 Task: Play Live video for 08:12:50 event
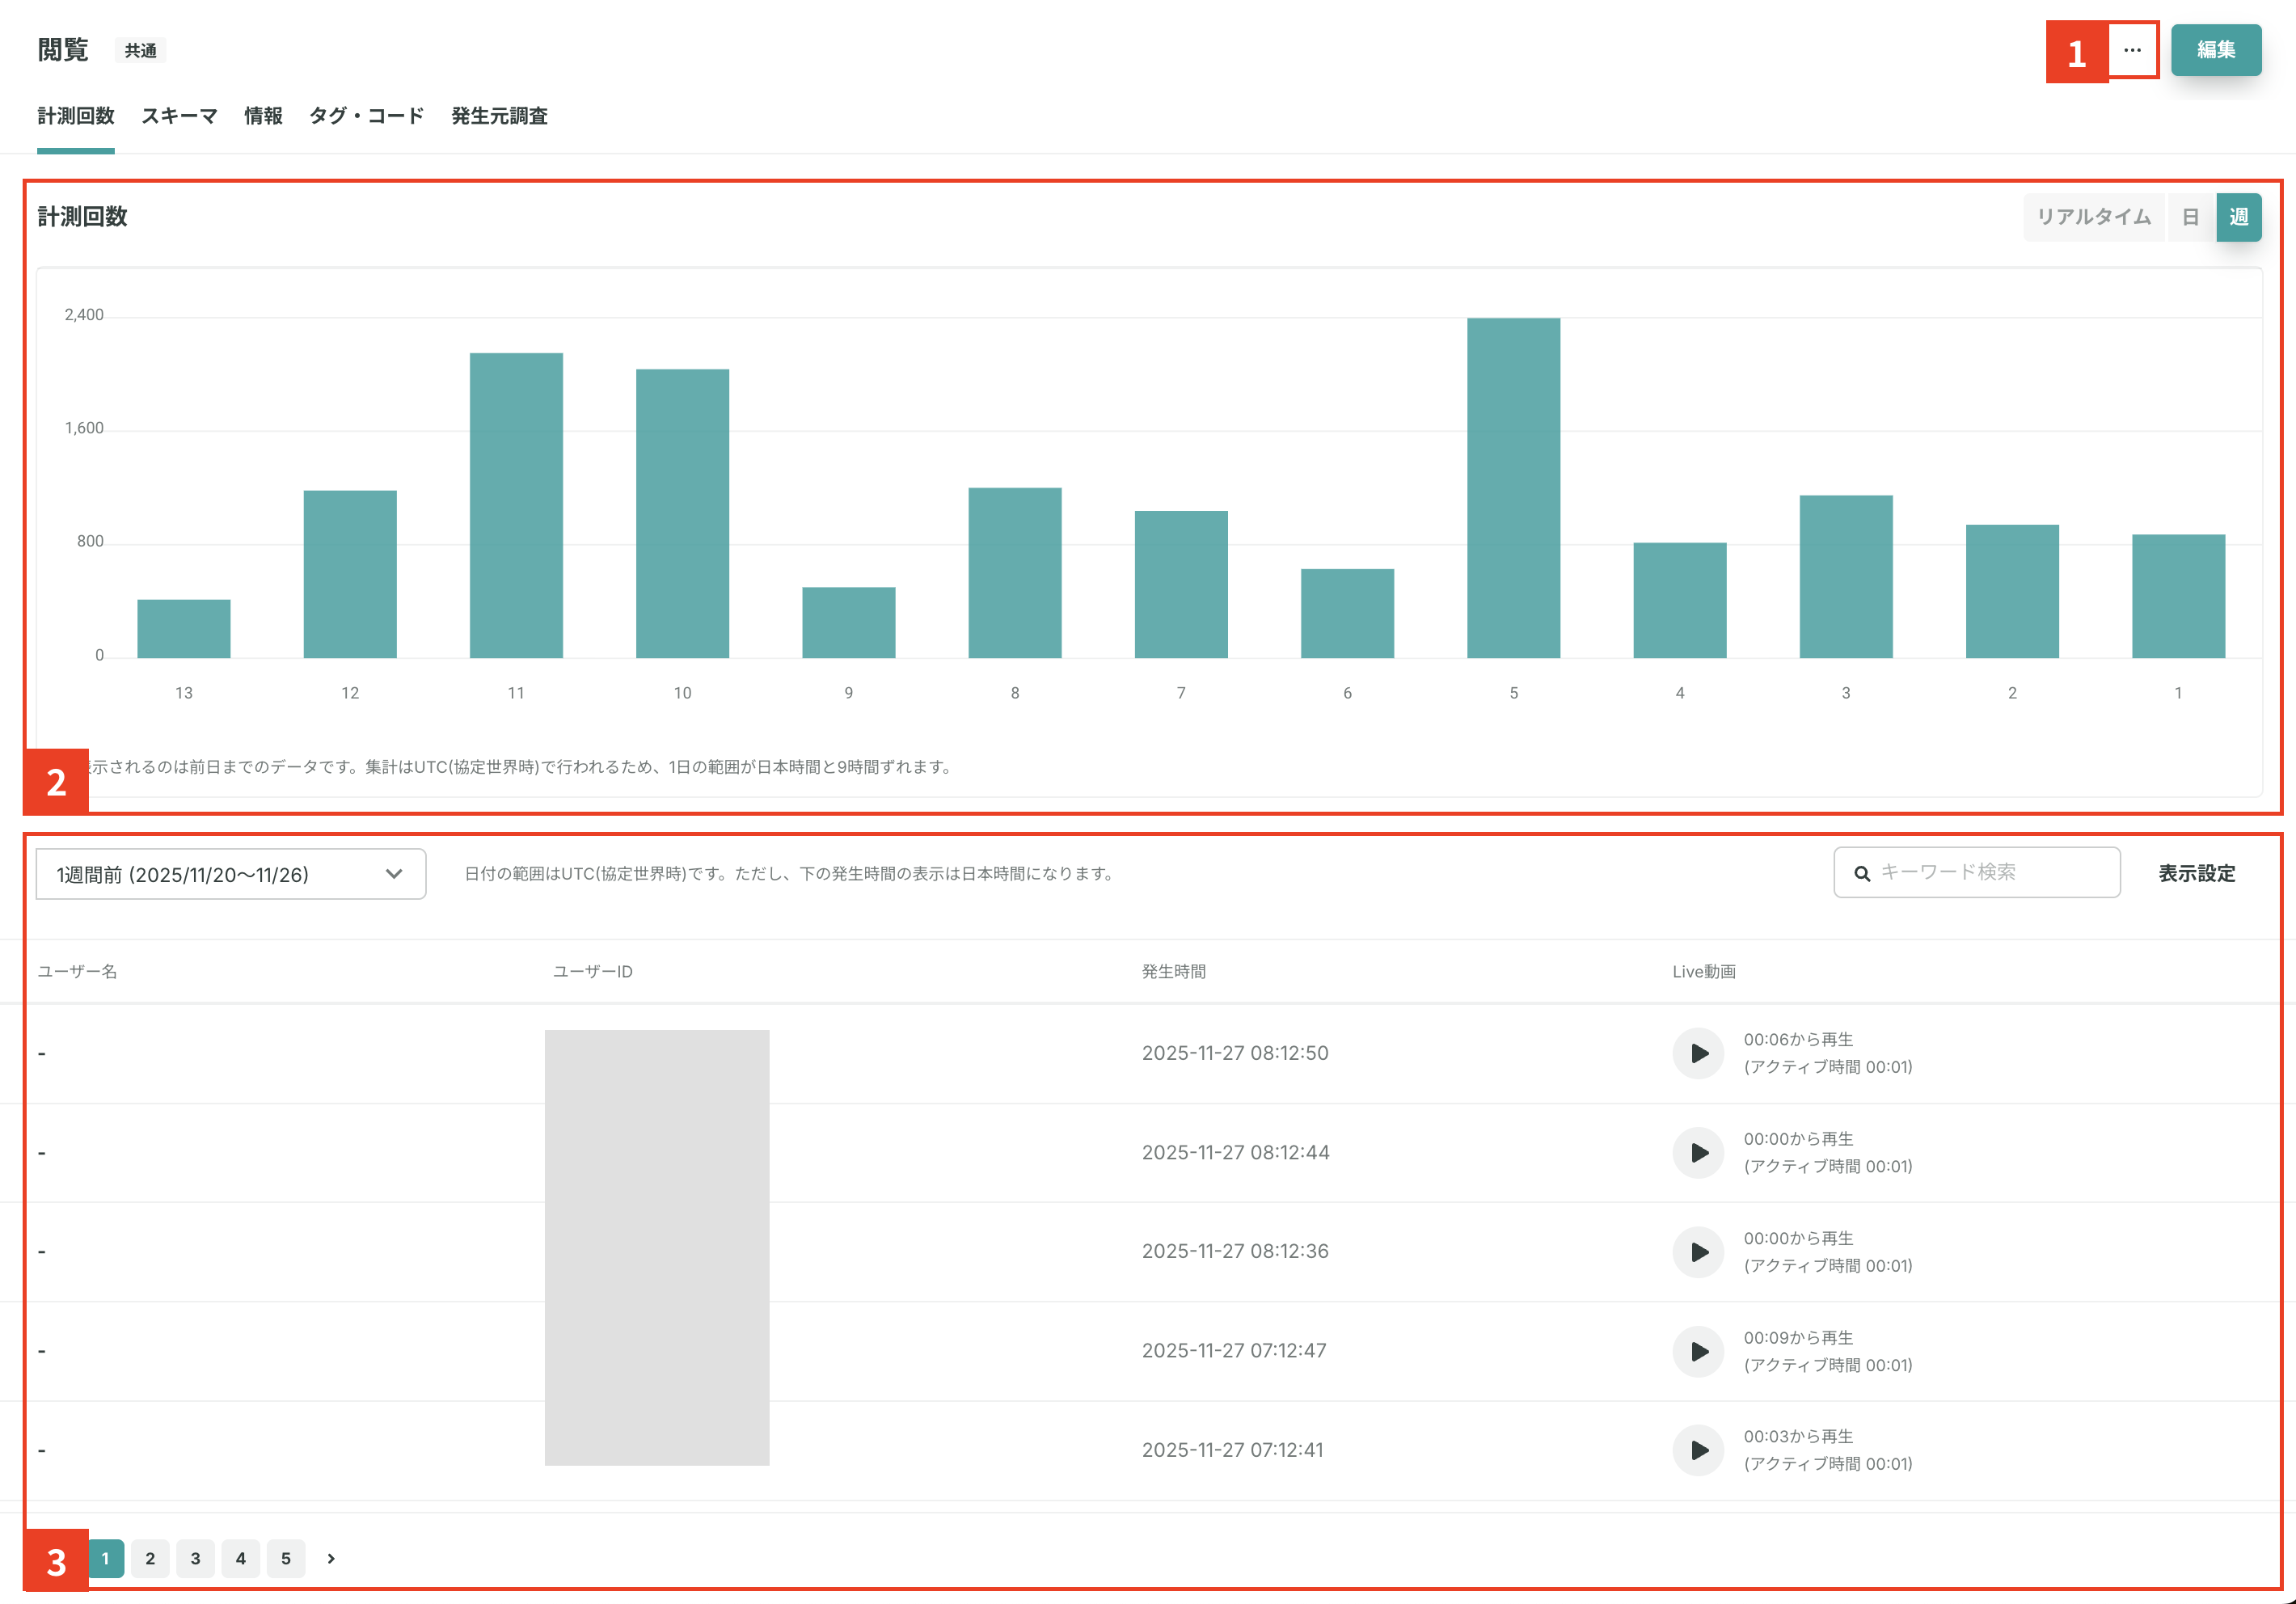[1698, 1053]
